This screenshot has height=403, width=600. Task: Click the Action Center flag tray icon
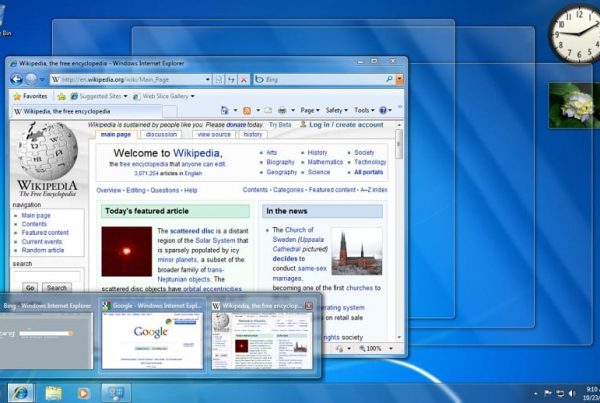548,393
